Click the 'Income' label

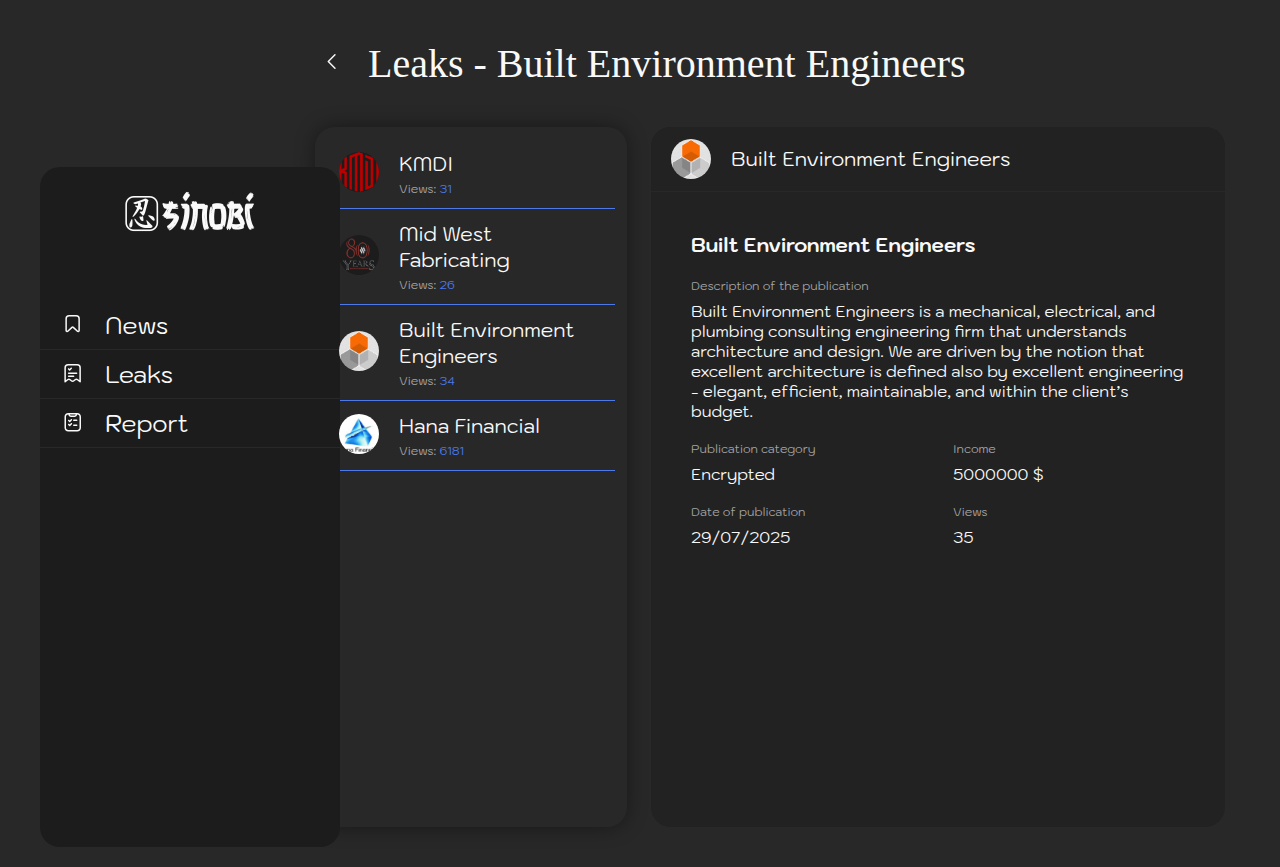pos(974,449)
